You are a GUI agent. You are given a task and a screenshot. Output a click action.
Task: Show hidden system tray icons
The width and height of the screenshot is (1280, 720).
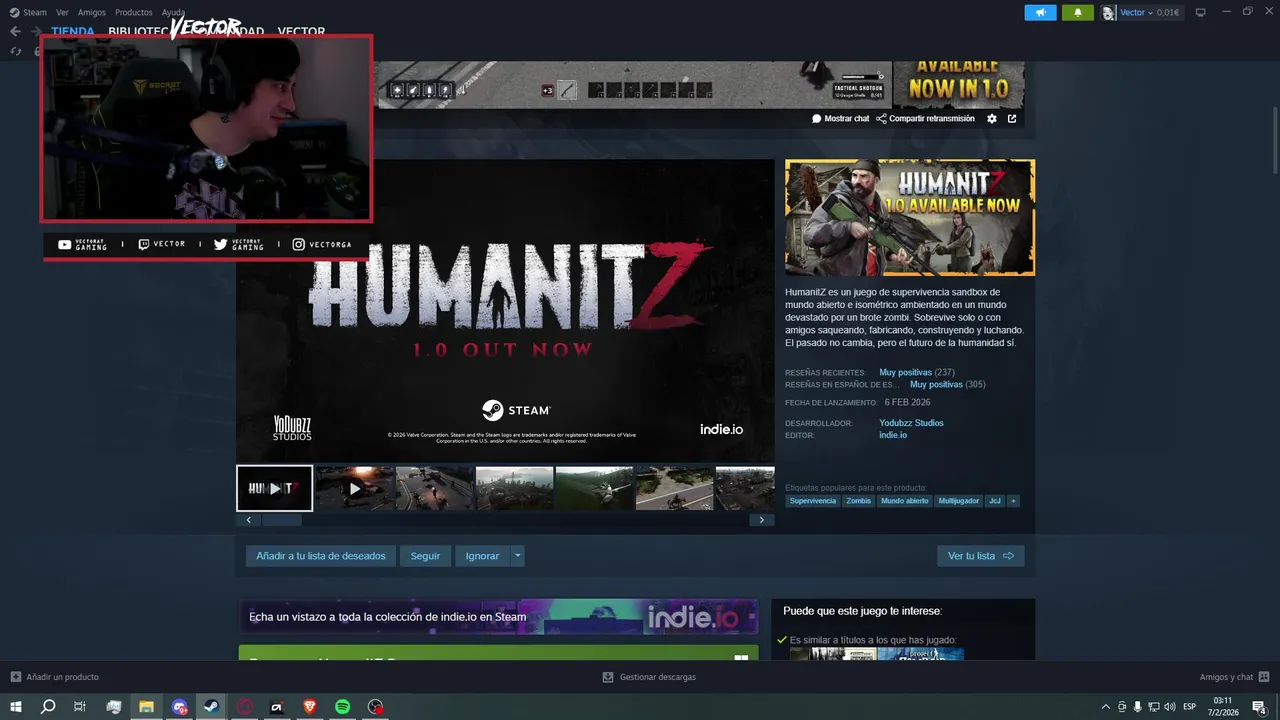pyautogui.click(x=1105, y=707)
